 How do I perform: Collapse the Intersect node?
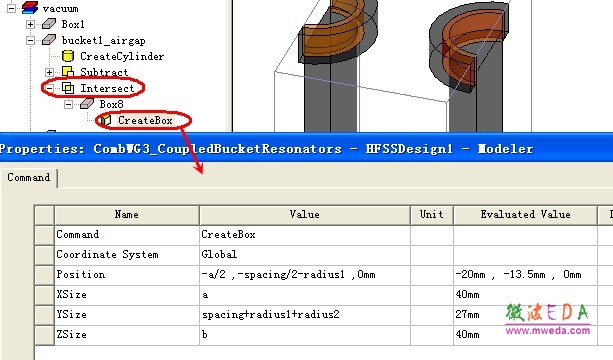(49, 88)
